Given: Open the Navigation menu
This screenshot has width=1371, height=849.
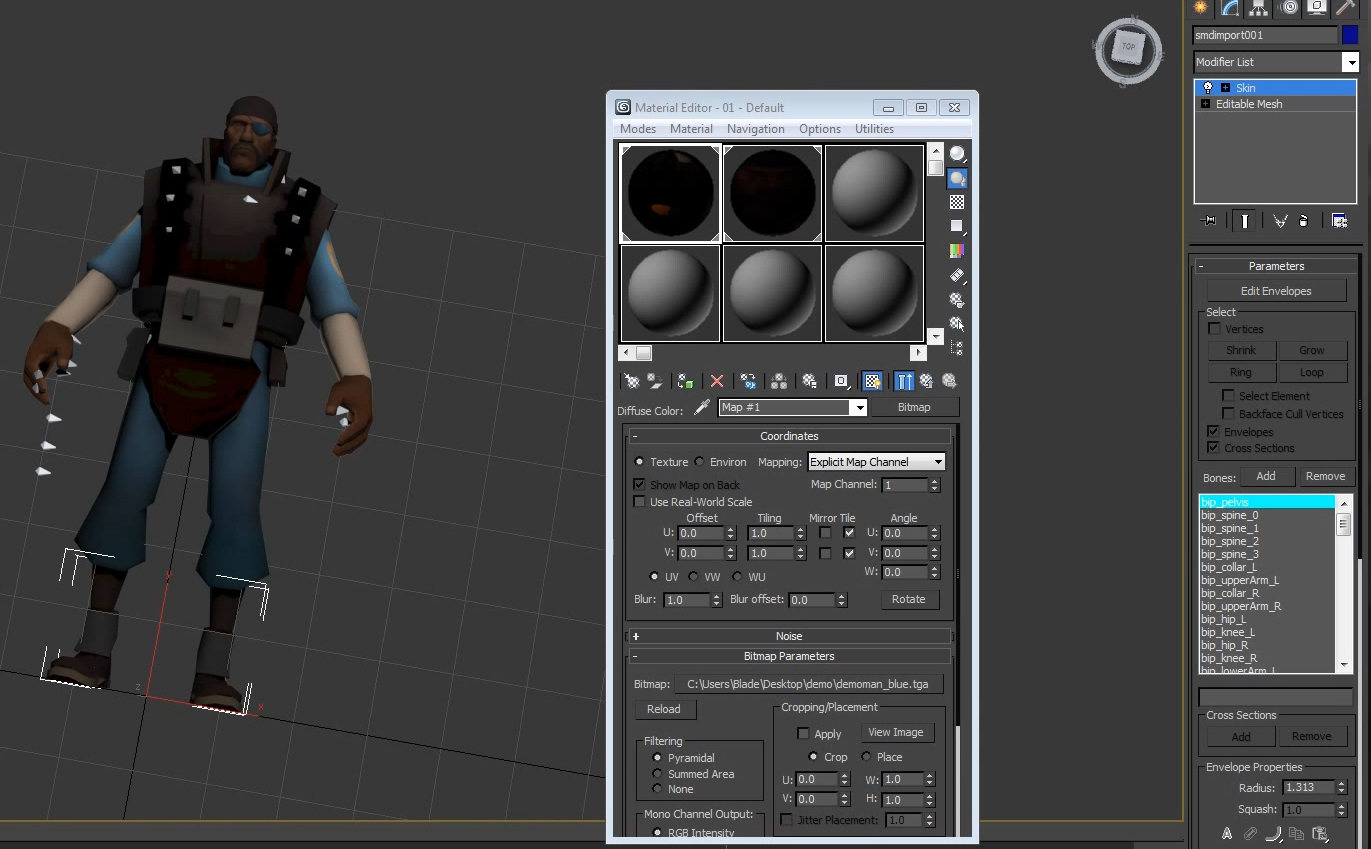Looking at the screenshot, I should [x=755, y=129].
